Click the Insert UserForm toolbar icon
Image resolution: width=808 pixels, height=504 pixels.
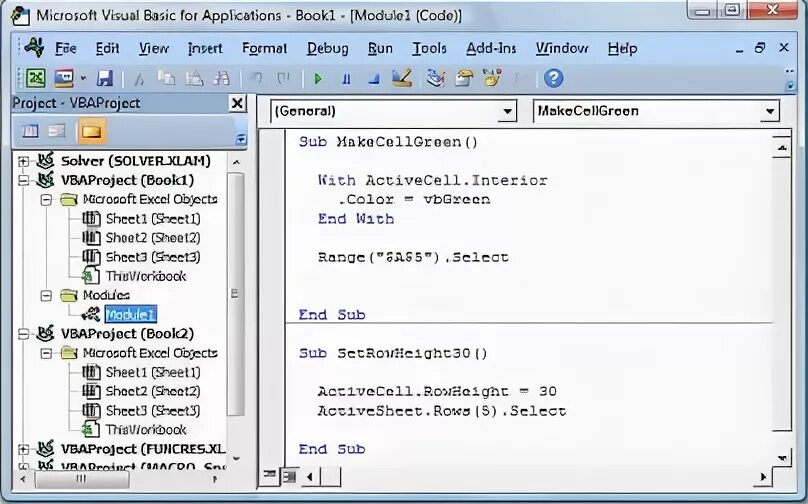pyautogui.click(x=64, y=78)
